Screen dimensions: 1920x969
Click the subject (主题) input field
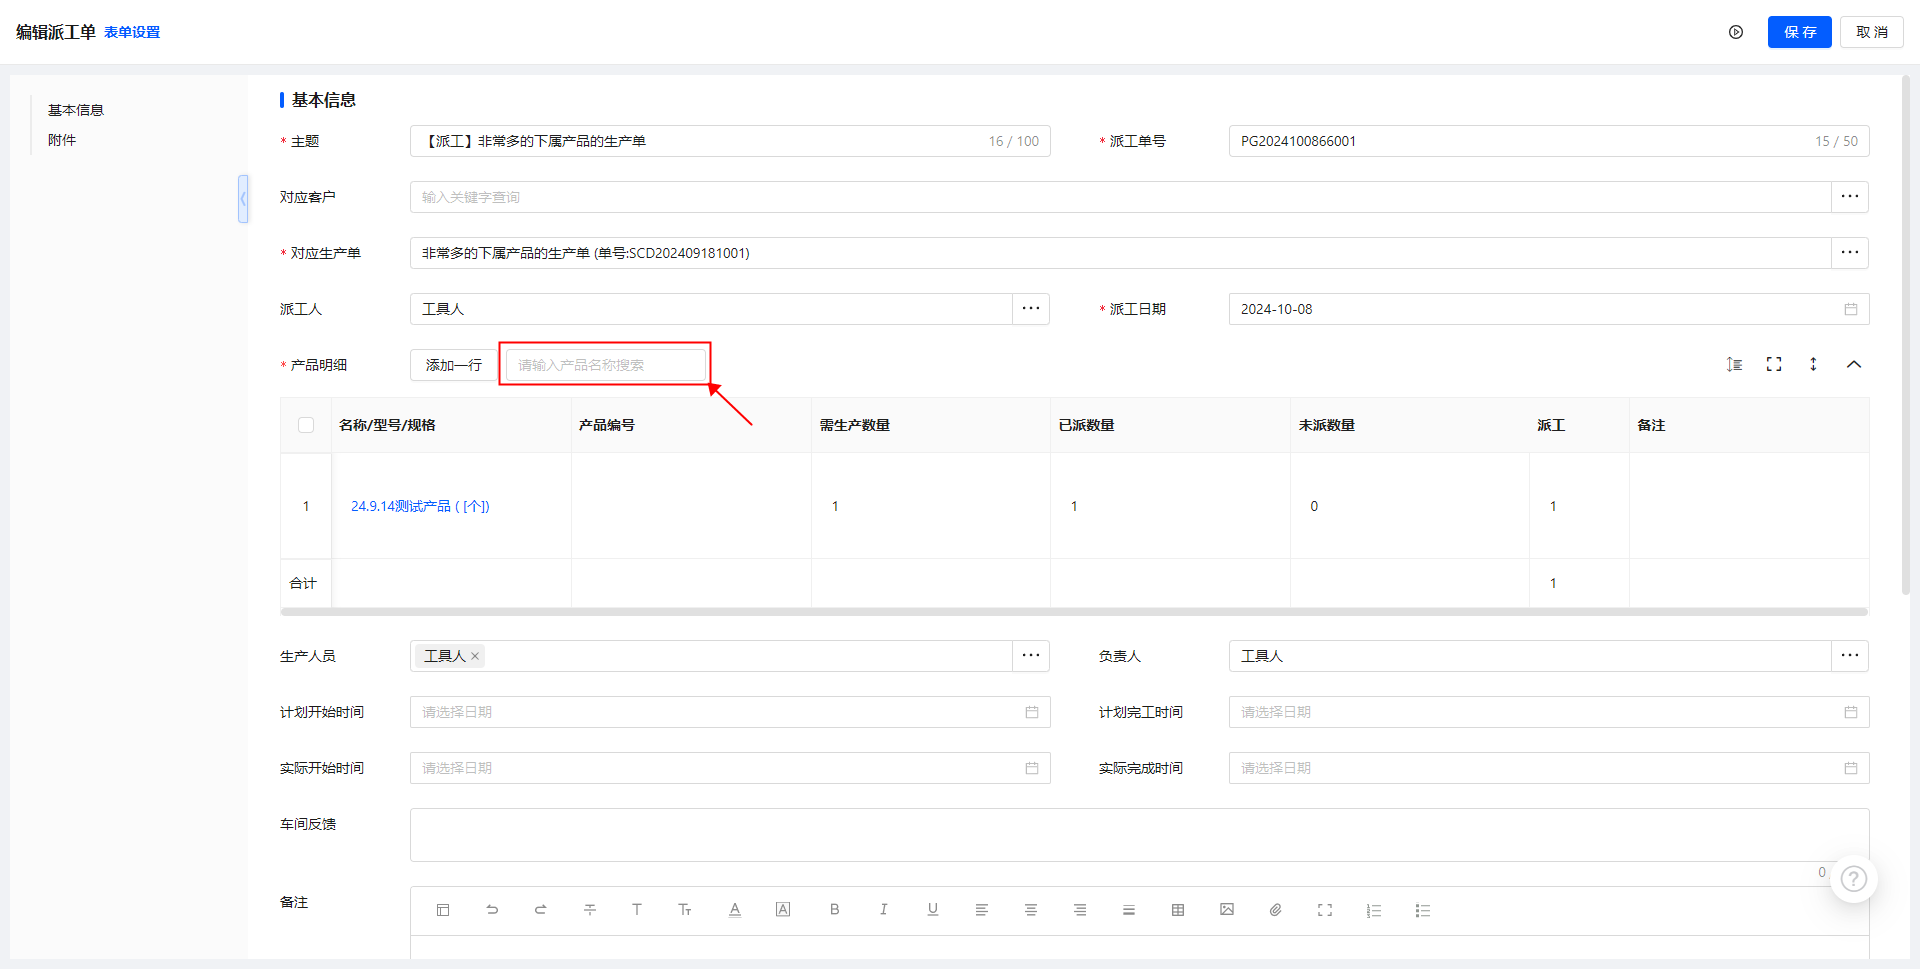point(730,141)
